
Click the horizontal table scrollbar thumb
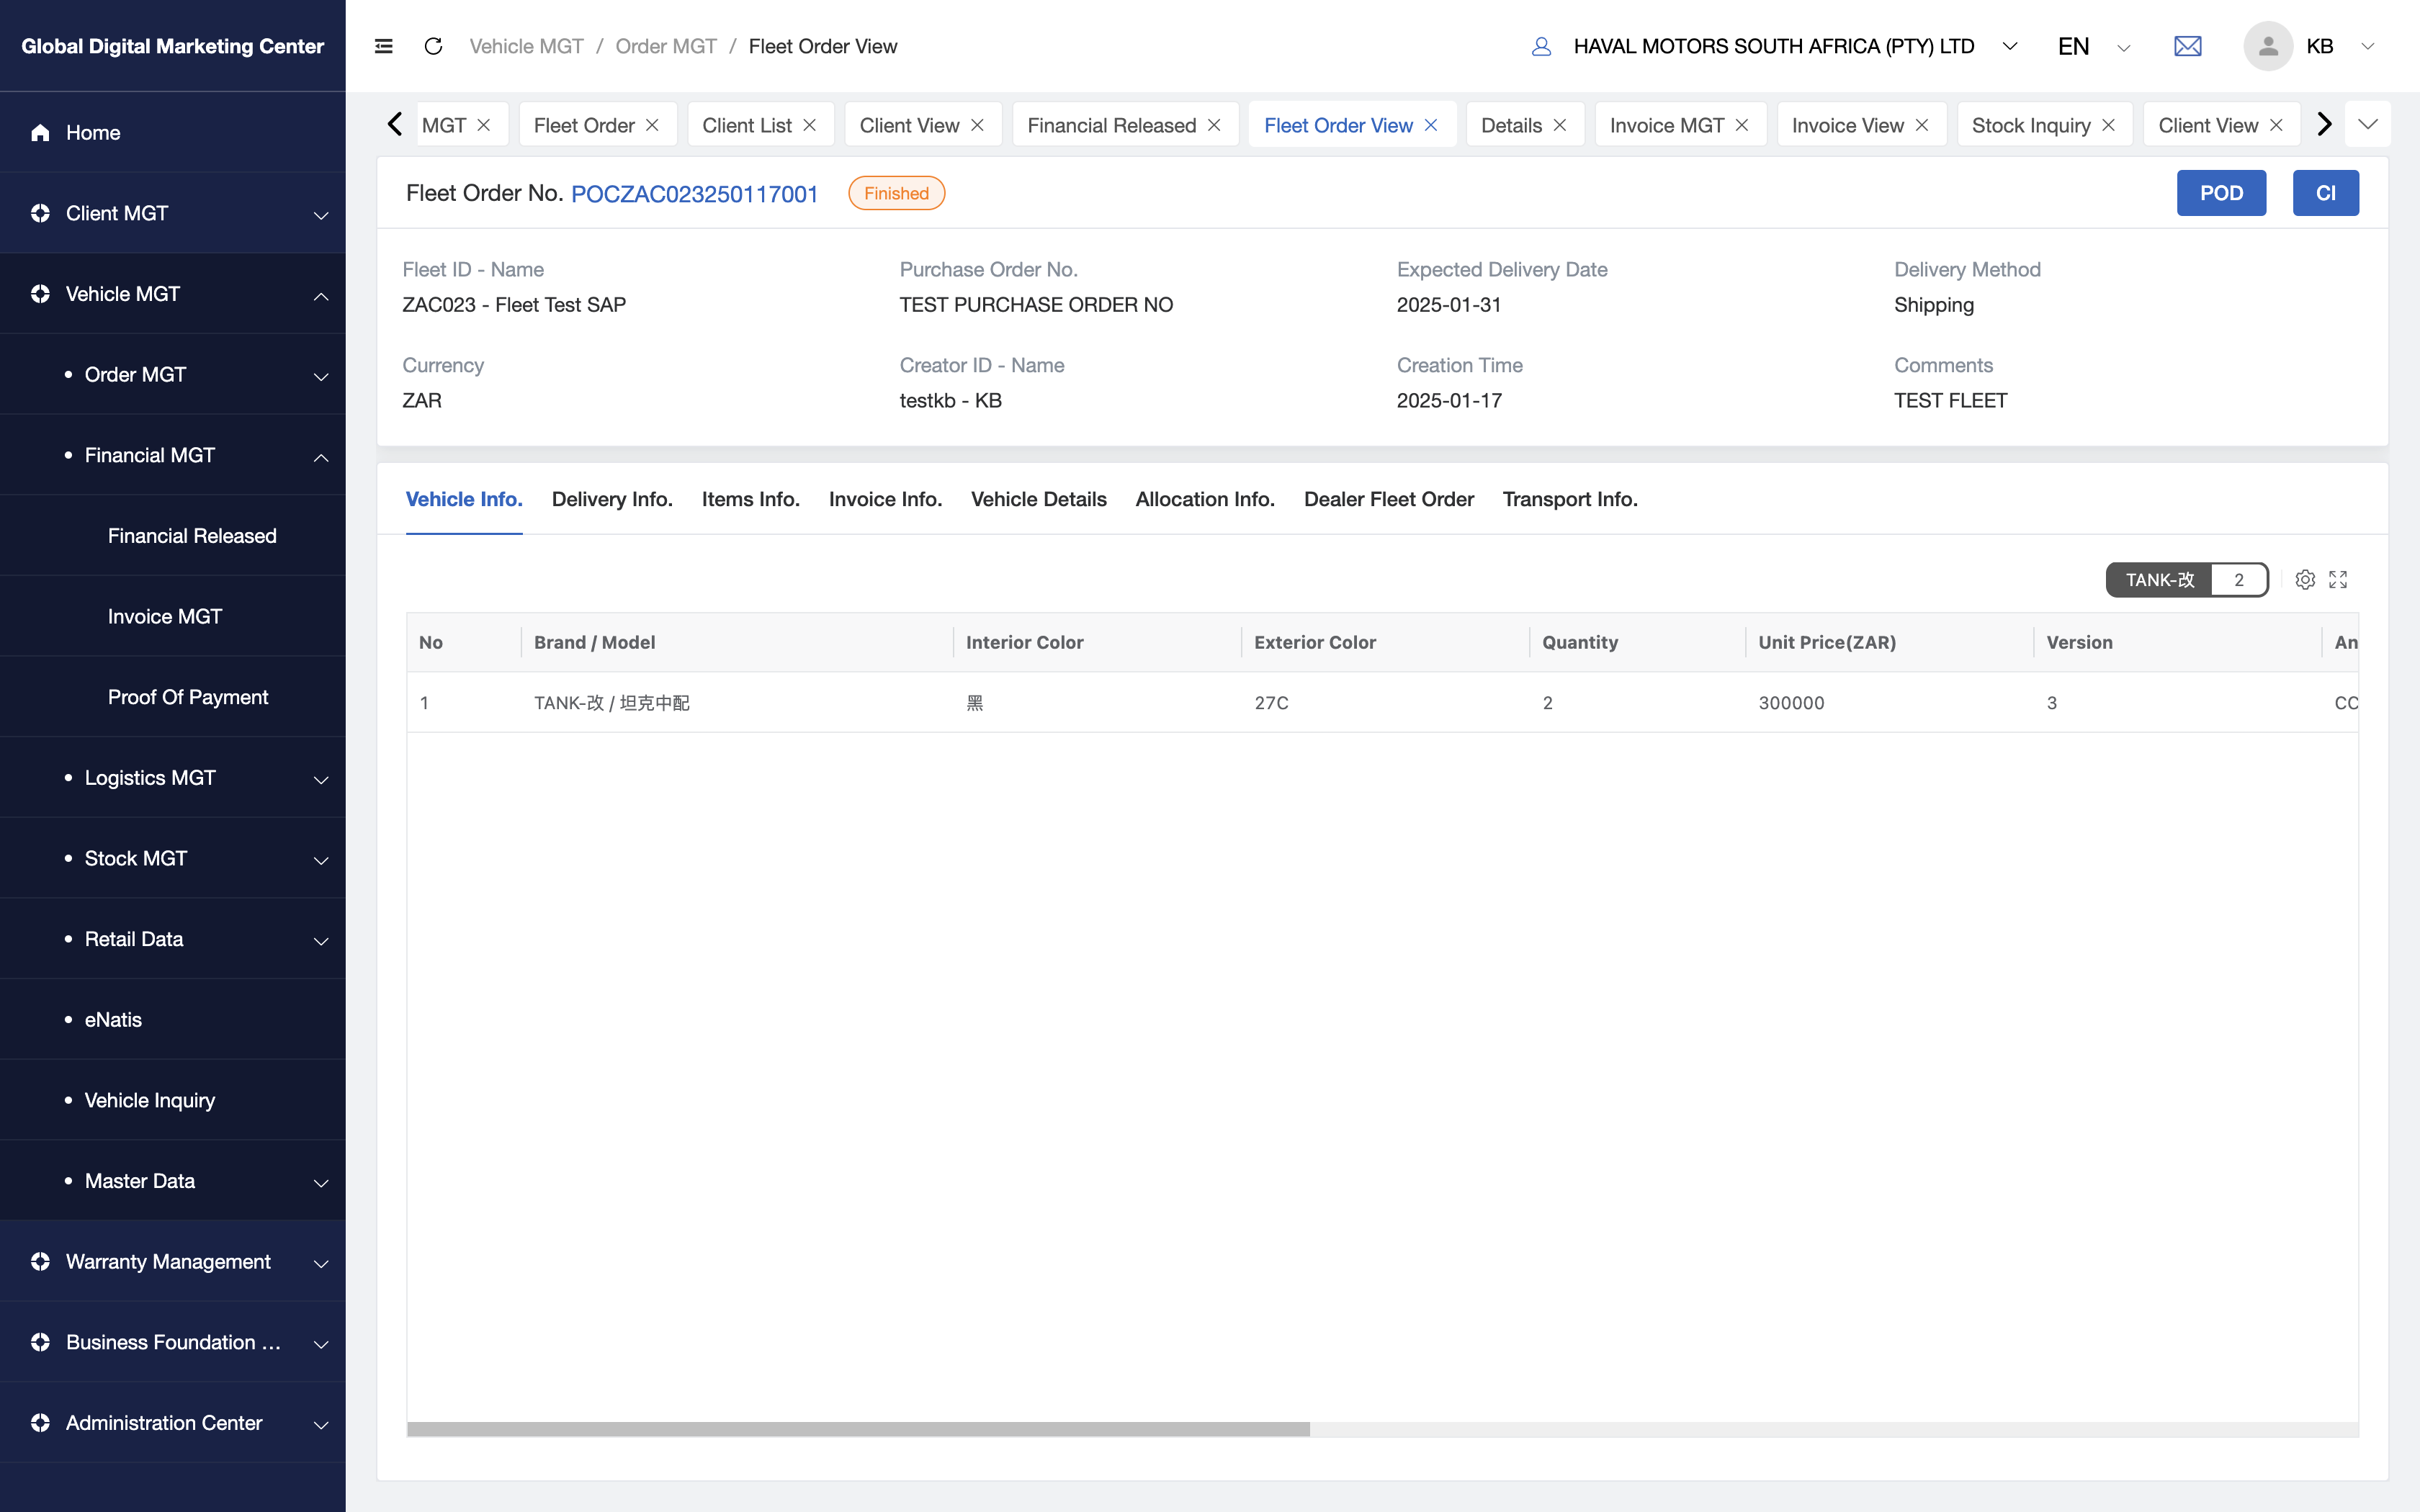(x=858, y=1430)
